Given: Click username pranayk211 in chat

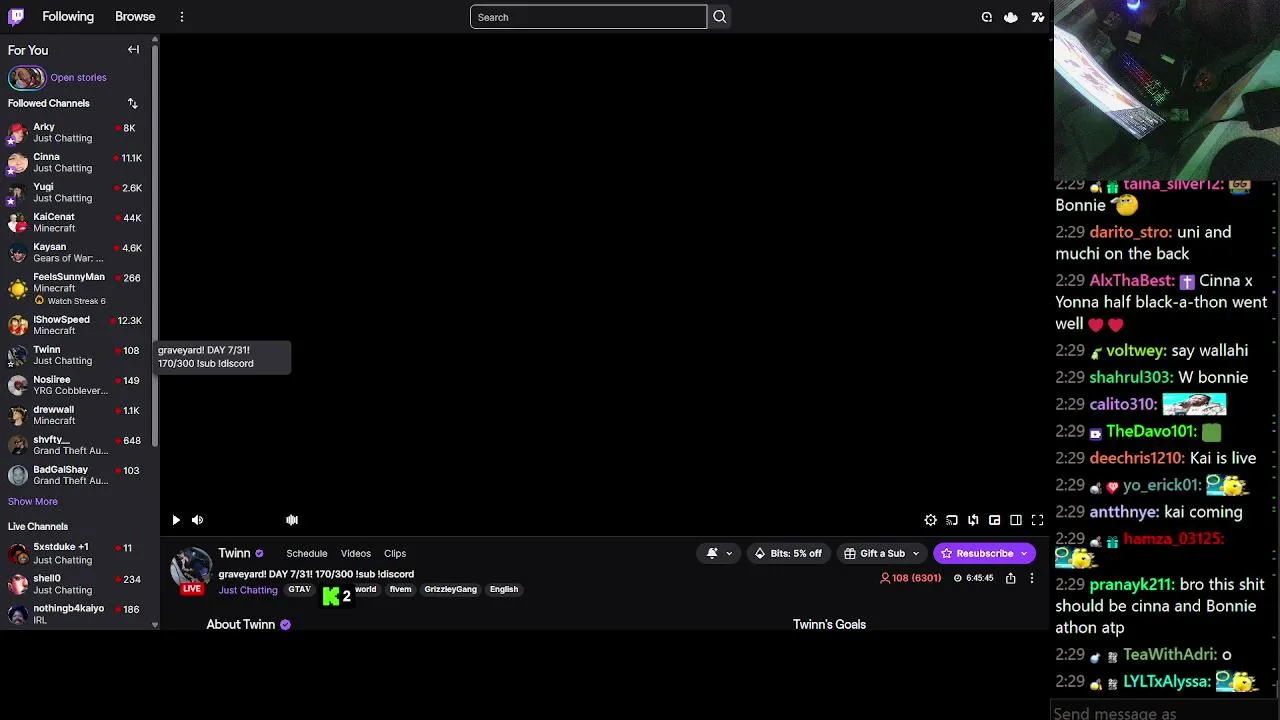Looking at the screenshot, I should (x=1131, y=585).
